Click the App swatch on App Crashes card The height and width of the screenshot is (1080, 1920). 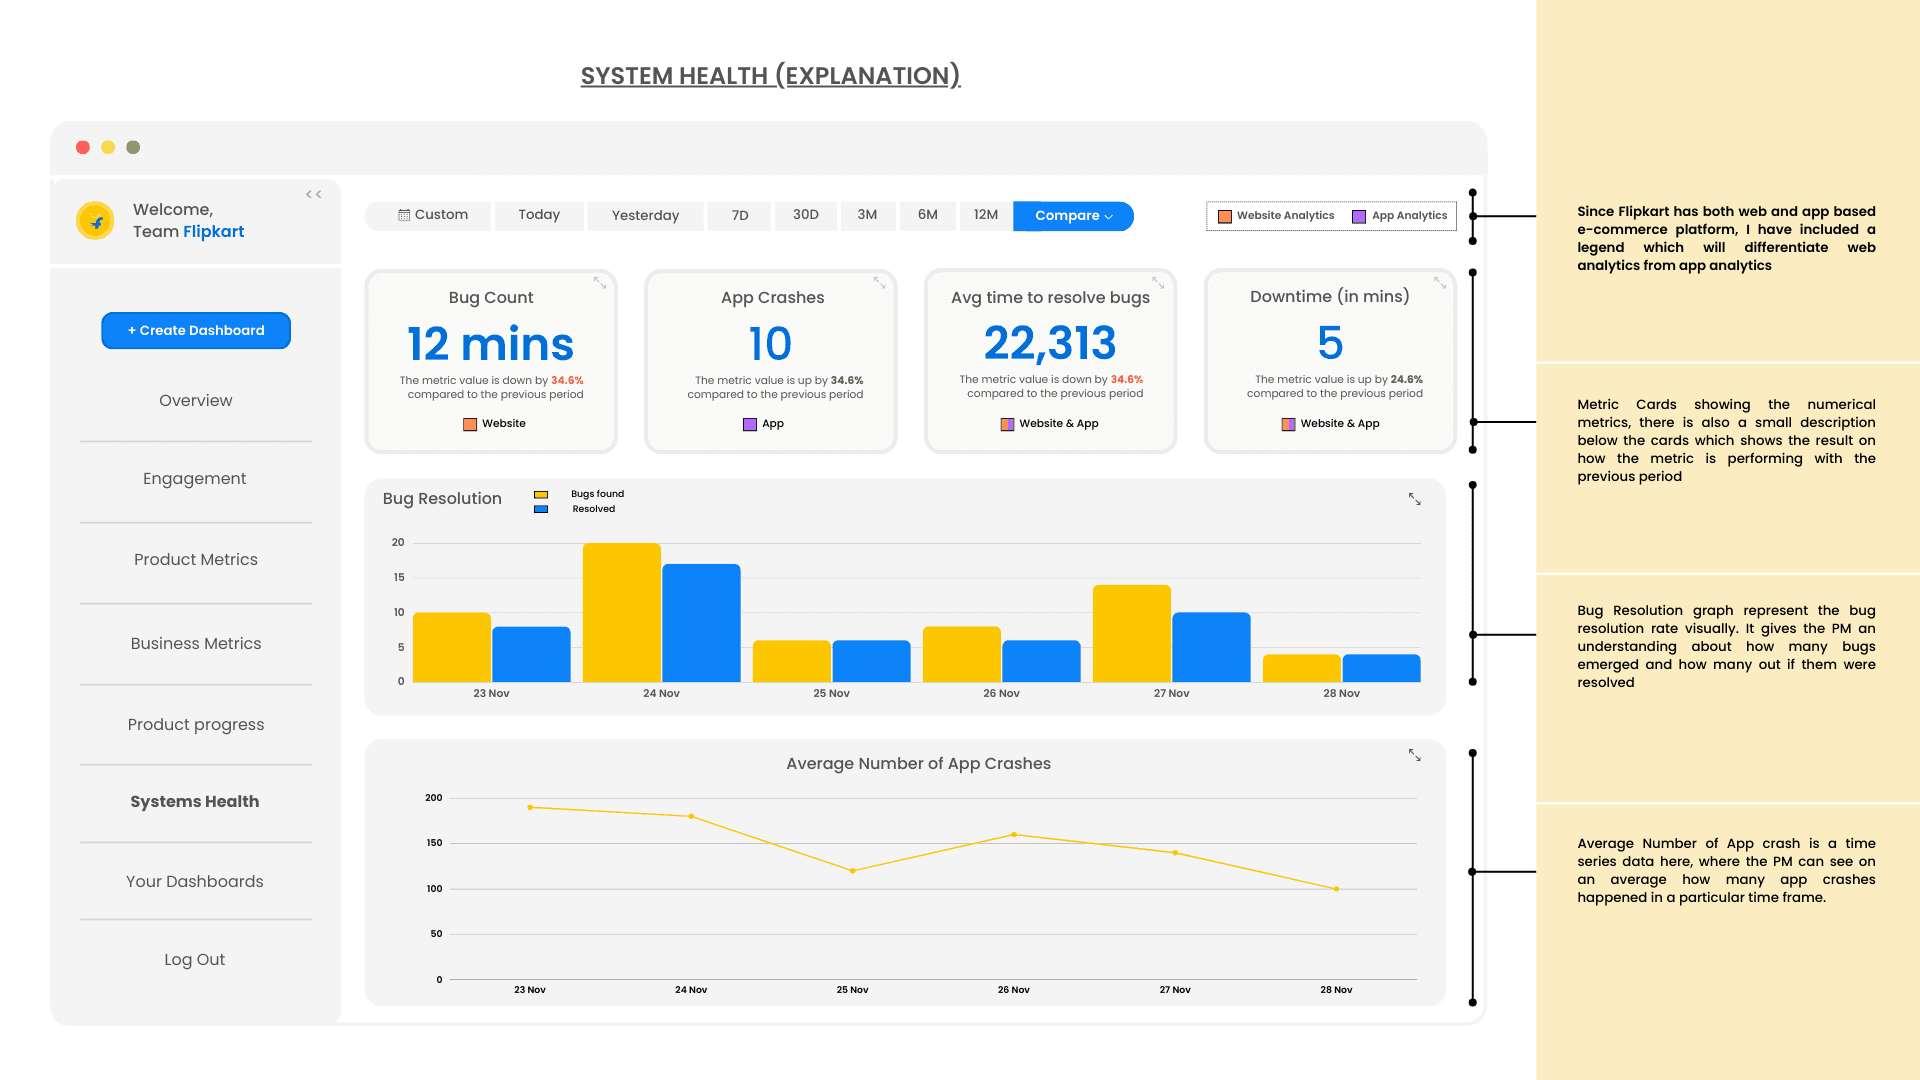750,424
